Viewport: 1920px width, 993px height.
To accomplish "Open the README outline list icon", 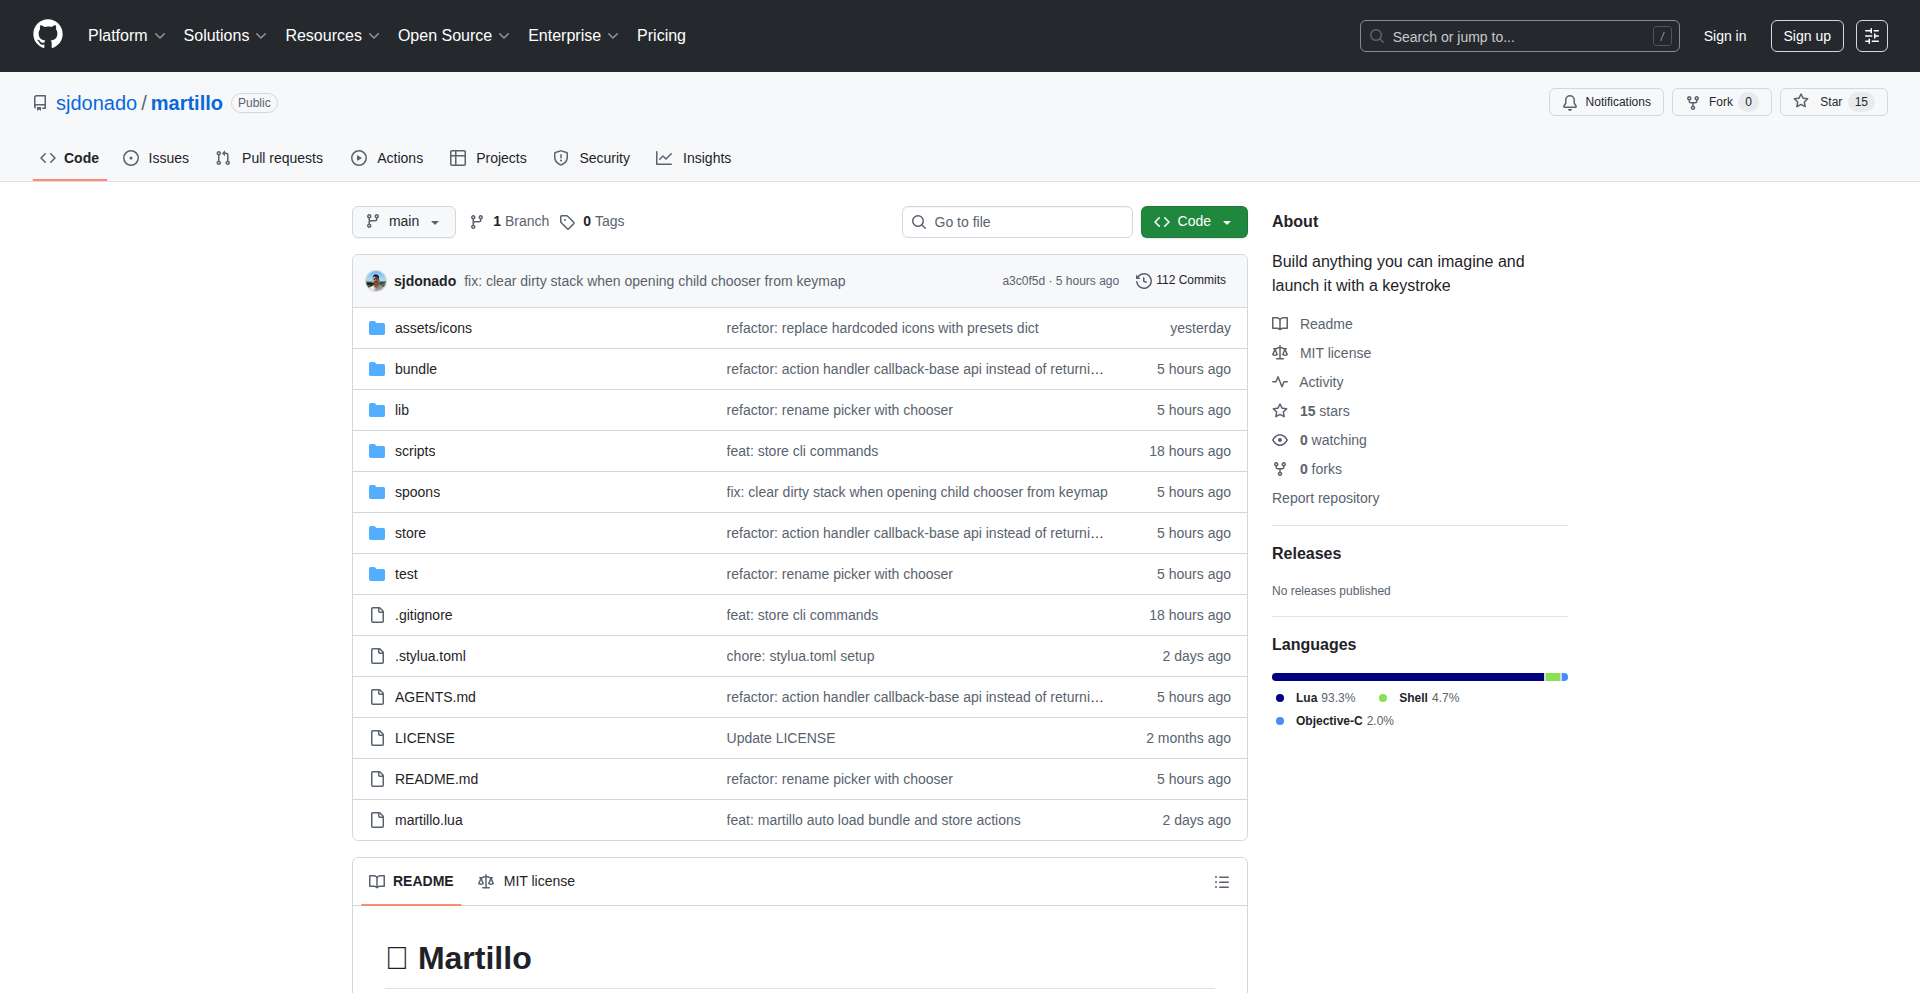I will (x=1221, y=882).
